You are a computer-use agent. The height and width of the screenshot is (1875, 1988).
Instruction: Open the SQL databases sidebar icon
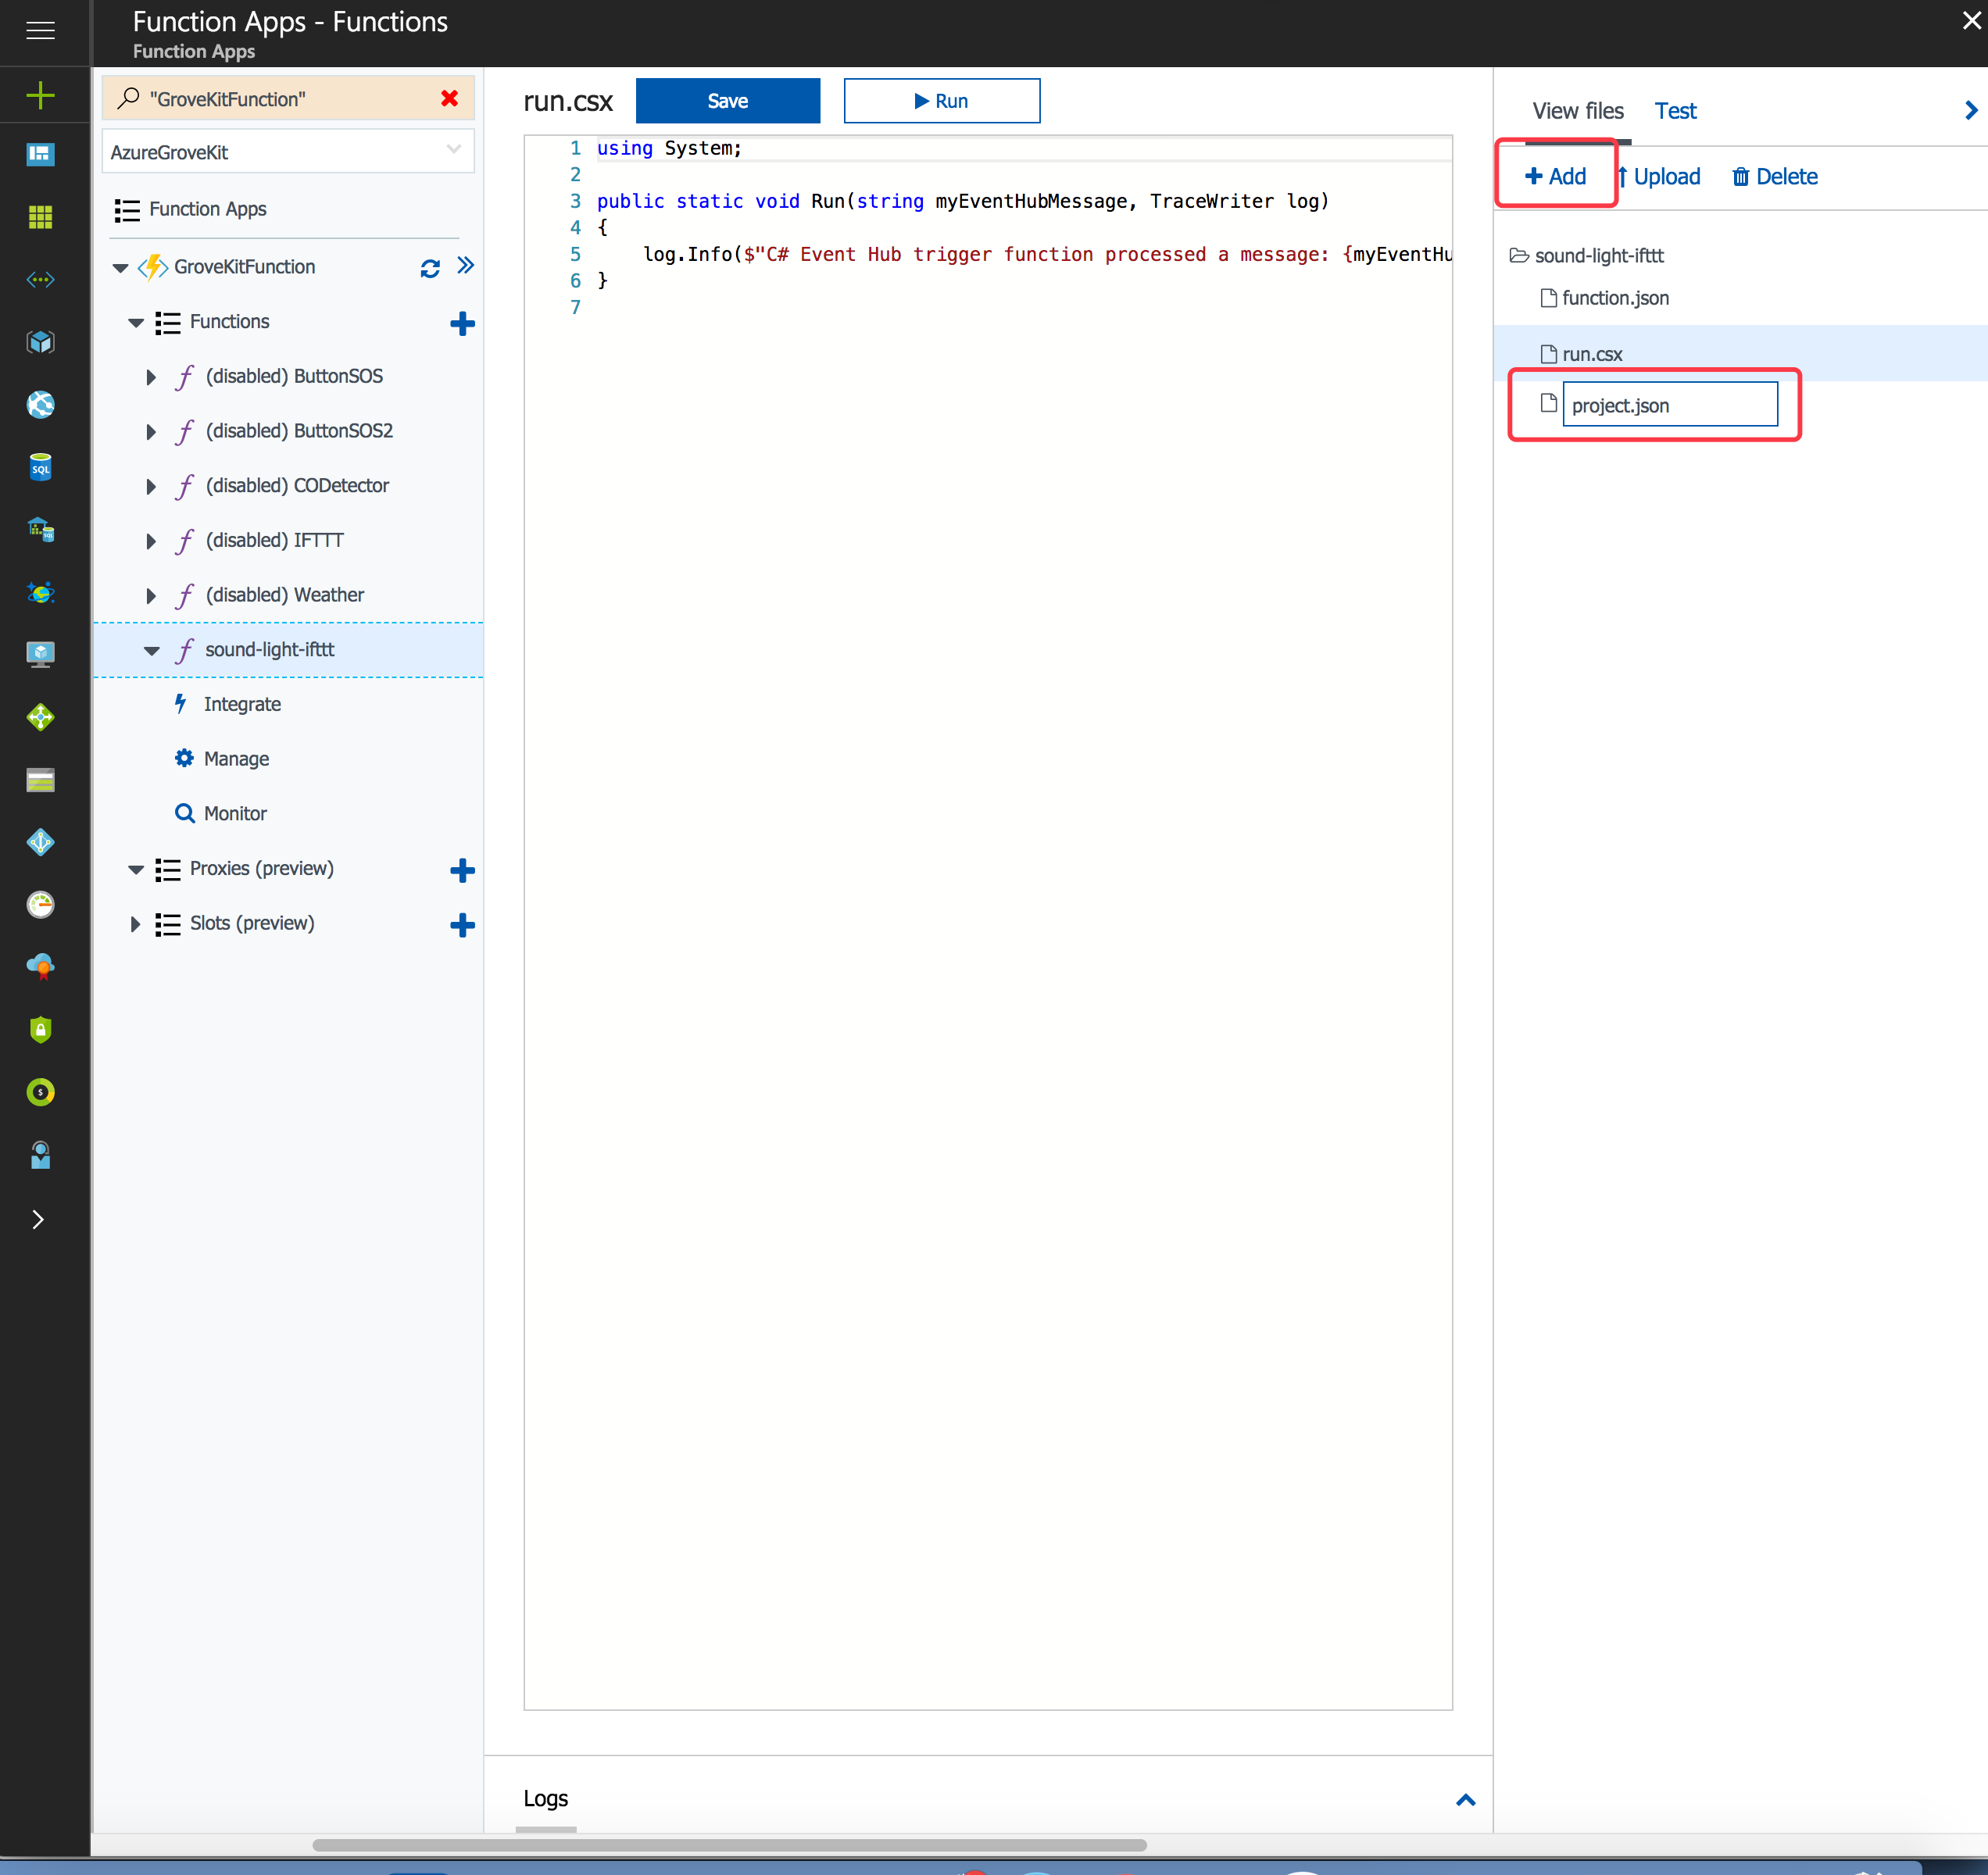(40, 467)
